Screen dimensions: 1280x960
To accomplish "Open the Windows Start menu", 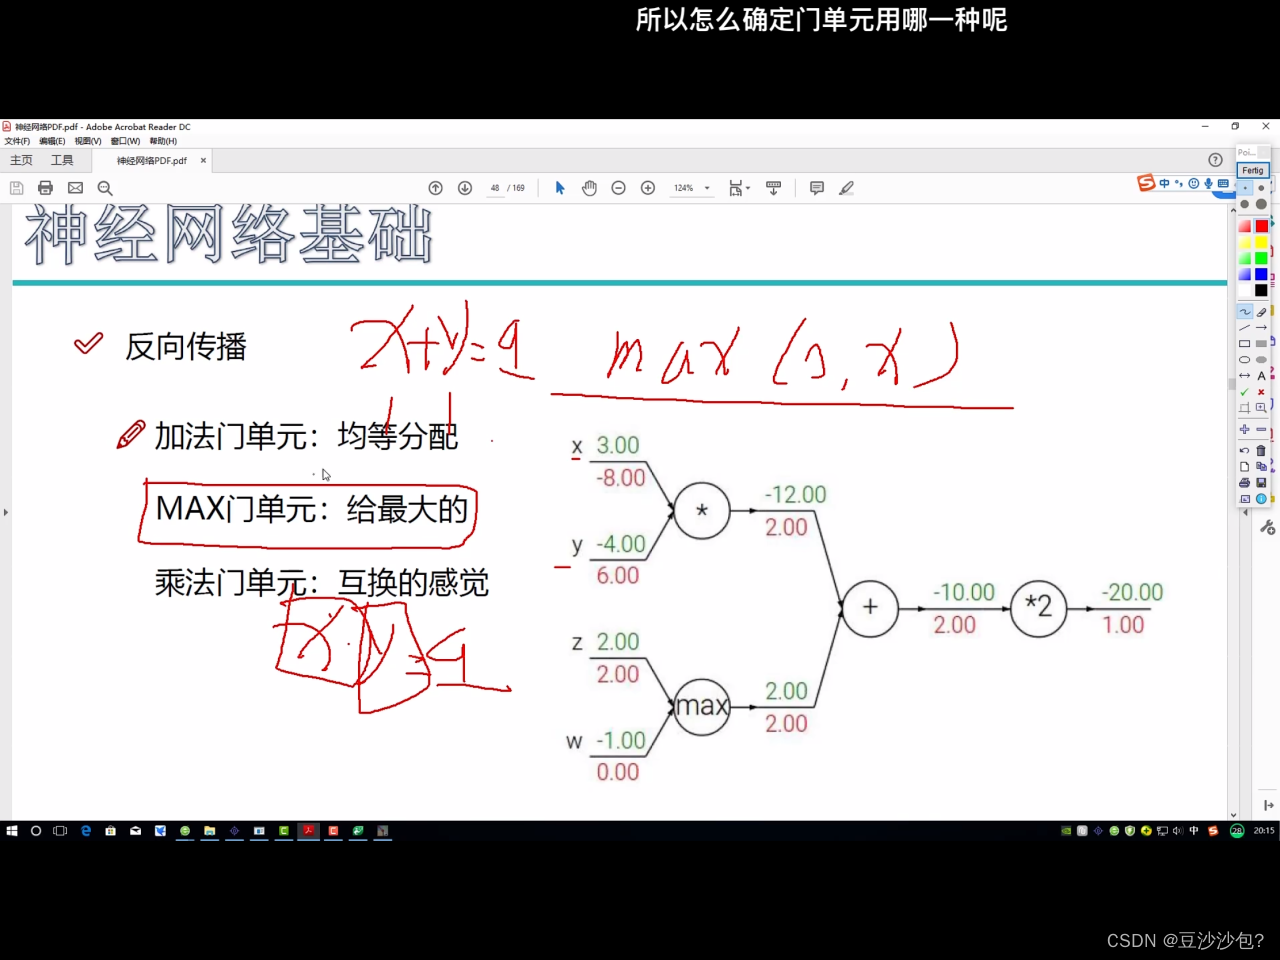I will [12, 831].
